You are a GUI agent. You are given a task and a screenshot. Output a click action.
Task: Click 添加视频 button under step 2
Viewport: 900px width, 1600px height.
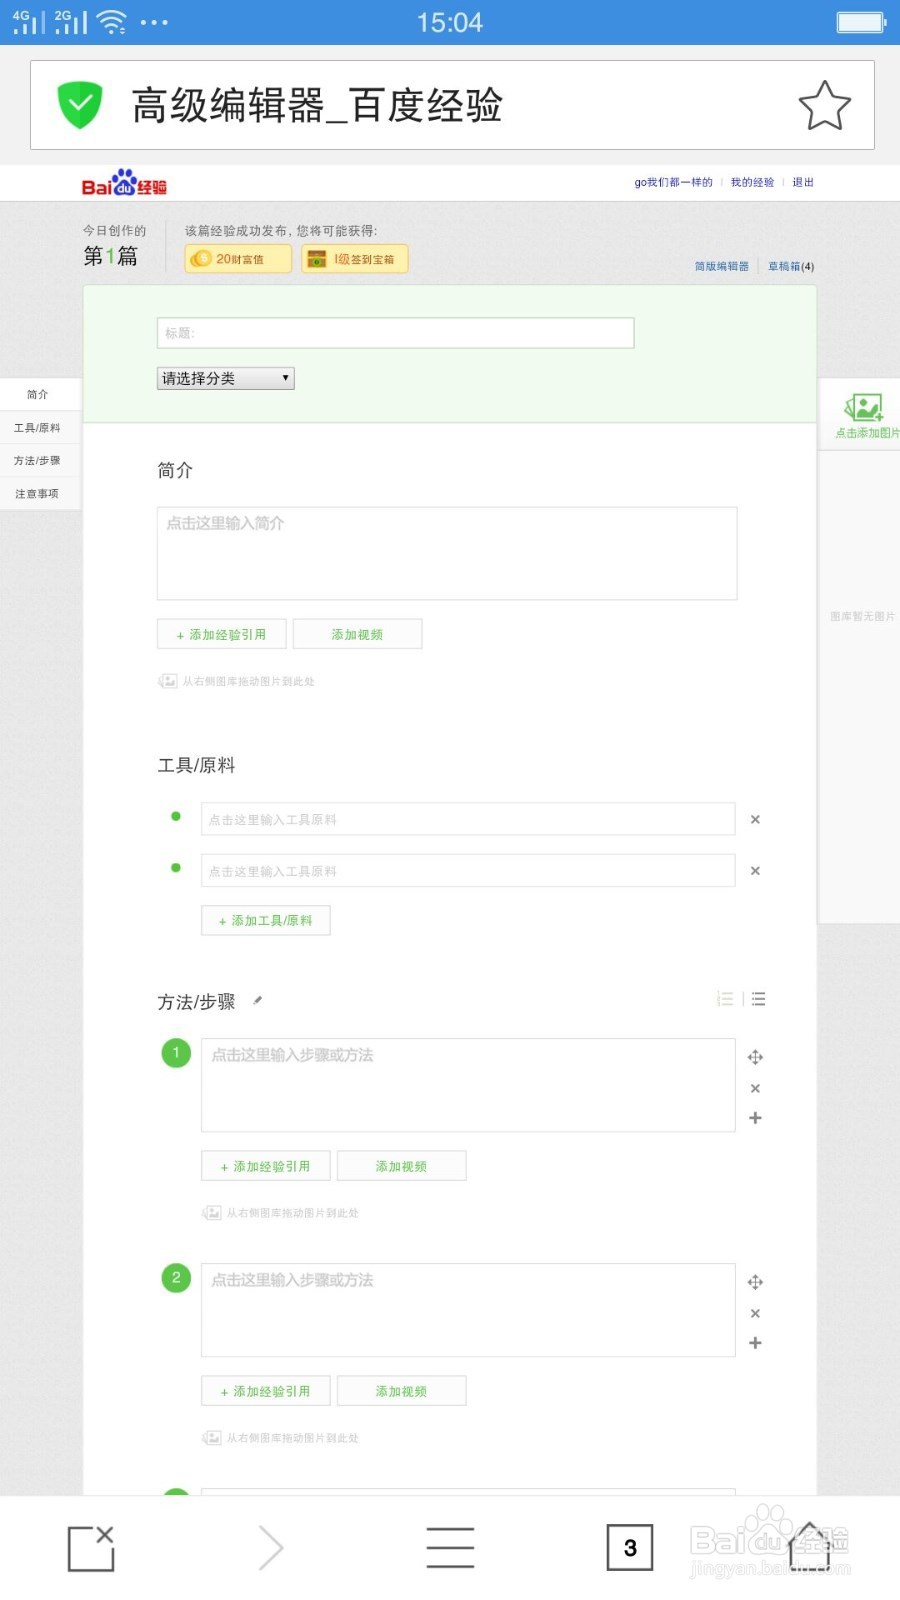coord(402,1391)
